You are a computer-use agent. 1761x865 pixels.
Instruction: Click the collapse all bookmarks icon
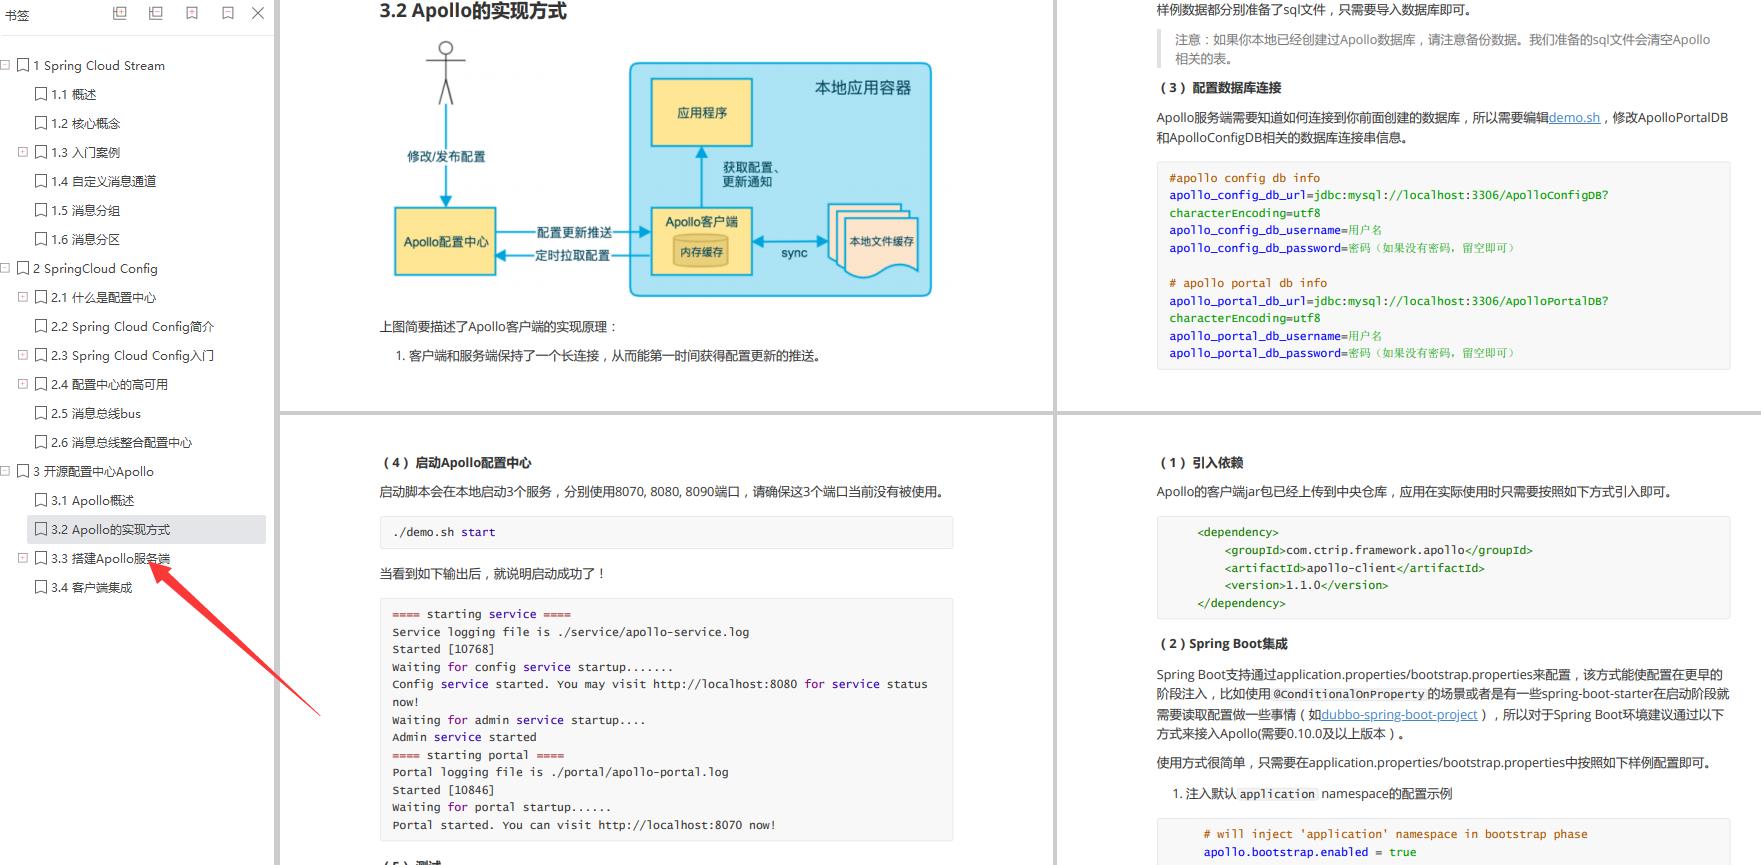(156, 14)
